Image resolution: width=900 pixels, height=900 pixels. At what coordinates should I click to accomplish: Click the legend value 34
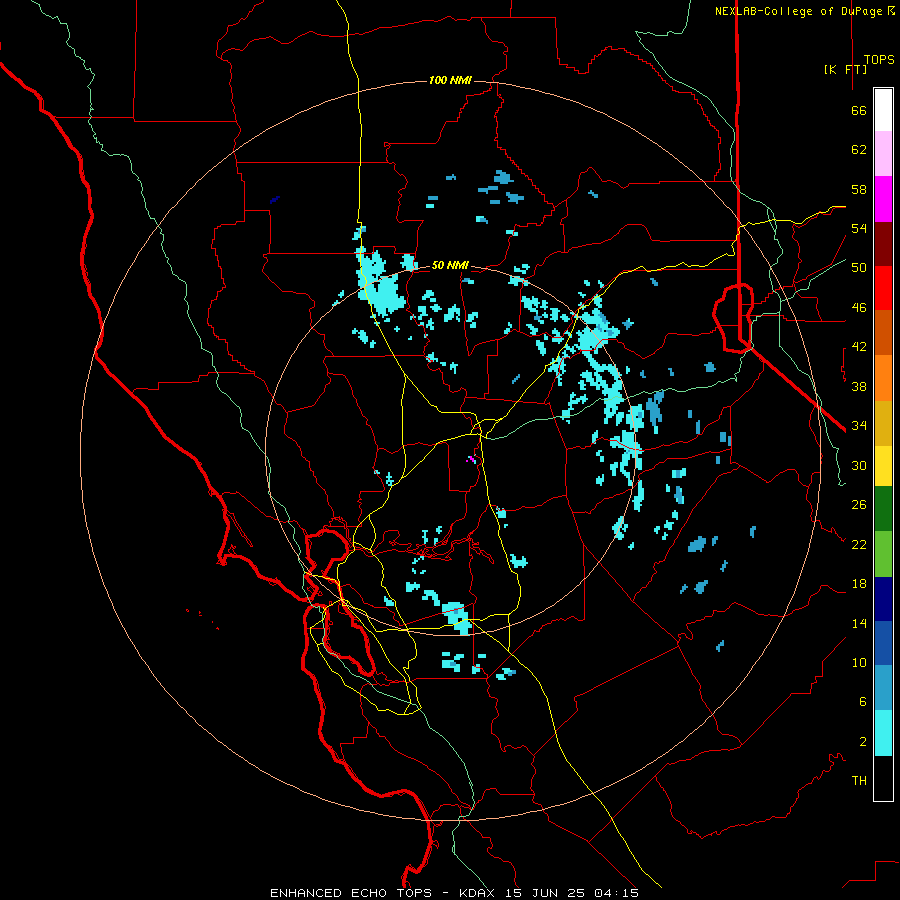coord(859,426)
